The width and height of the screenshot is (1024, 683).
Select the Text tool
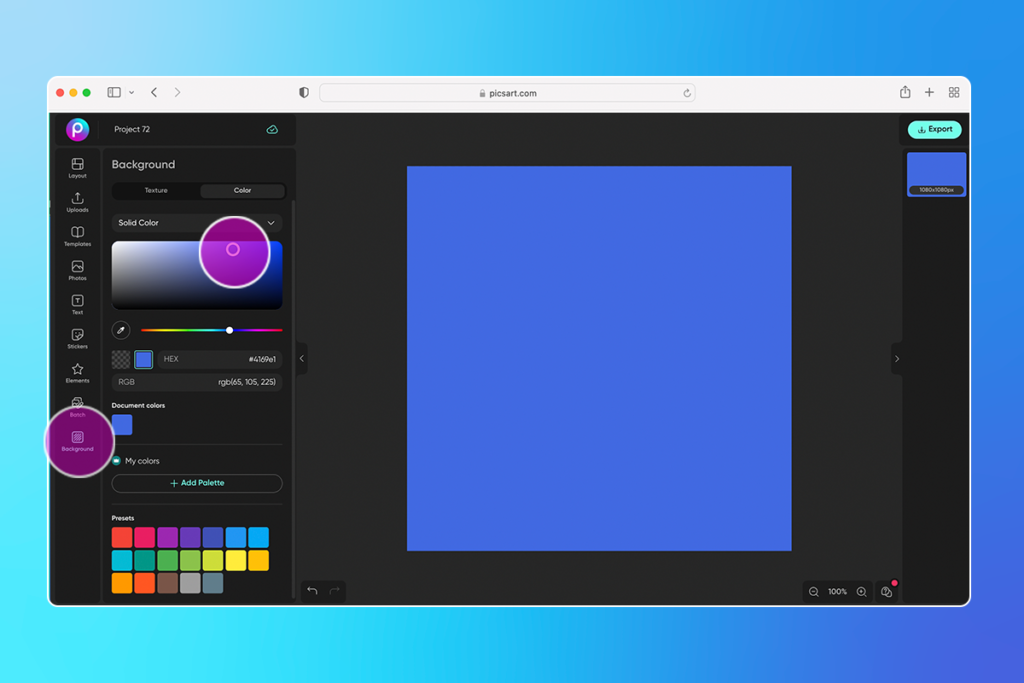click(77, 303)
